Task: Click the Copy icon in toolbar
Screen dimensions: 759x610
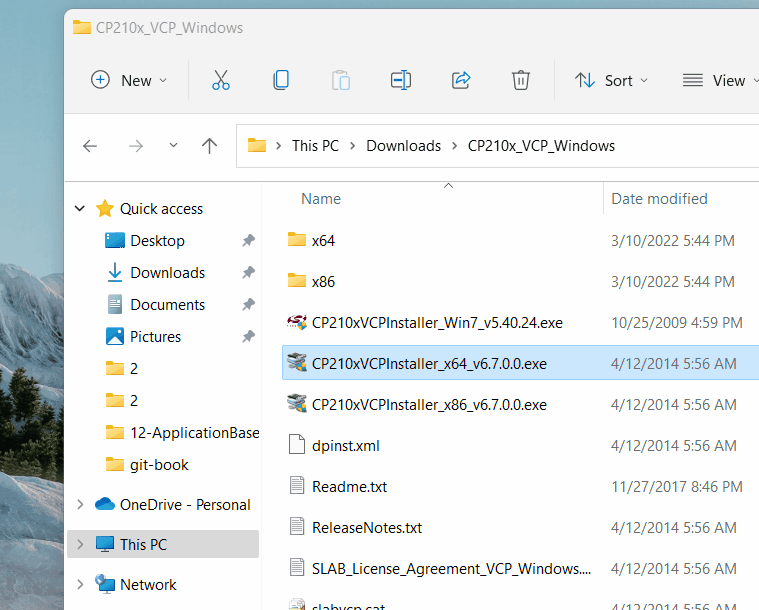Action: 281,81
